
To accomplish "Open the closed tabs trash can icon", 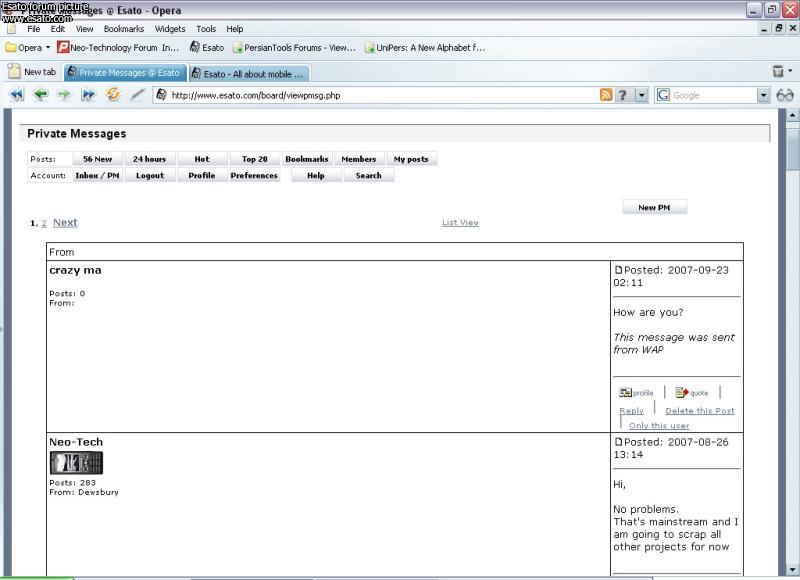I will pos(778,71).
